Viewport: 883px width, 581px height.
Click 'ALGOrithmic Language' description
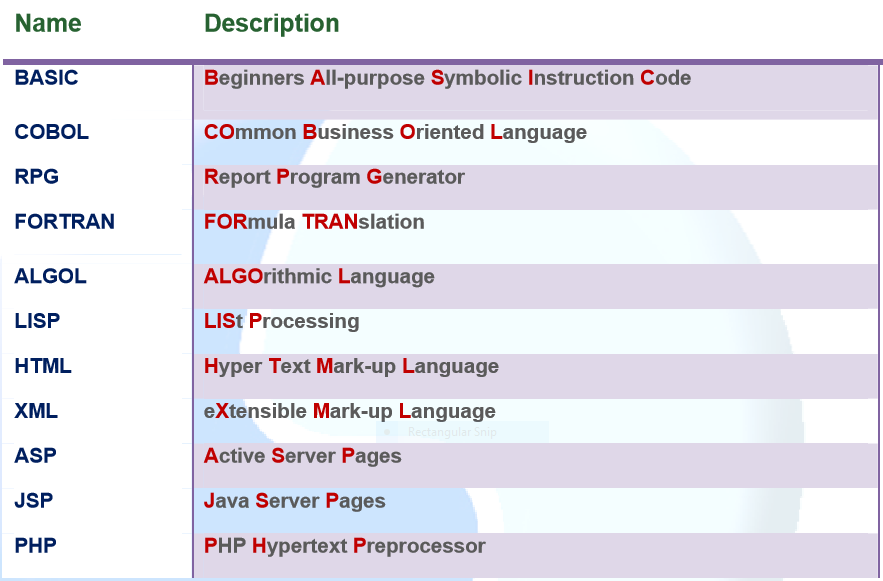point(319,277)
